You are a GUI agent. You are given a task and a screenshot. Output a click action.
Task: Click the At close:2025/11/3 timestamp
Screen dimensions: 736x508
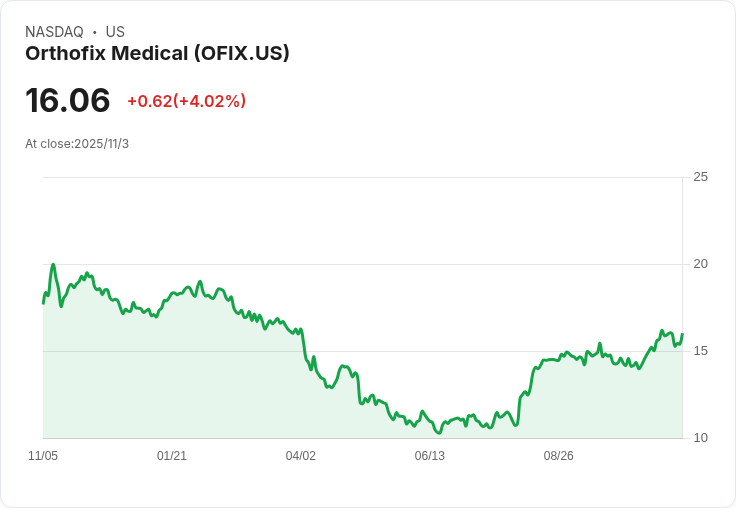click(77, 144)
